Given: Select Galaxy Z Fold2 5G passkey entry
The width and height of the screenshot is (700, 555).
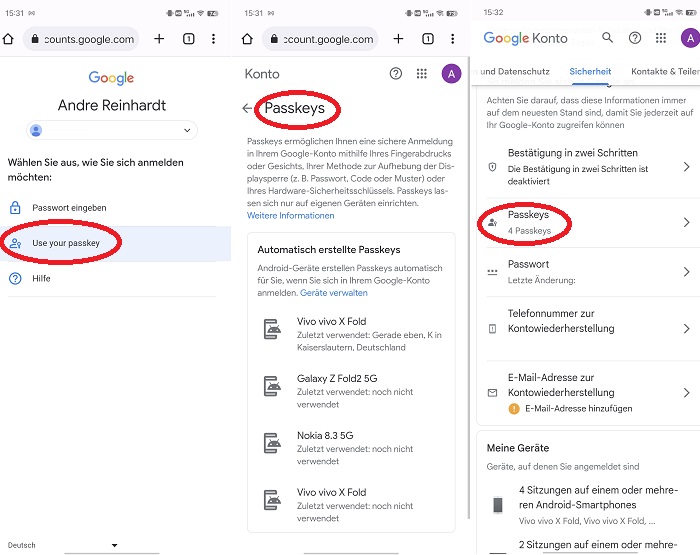Looking at the screenshot, I should pos(351,391).
